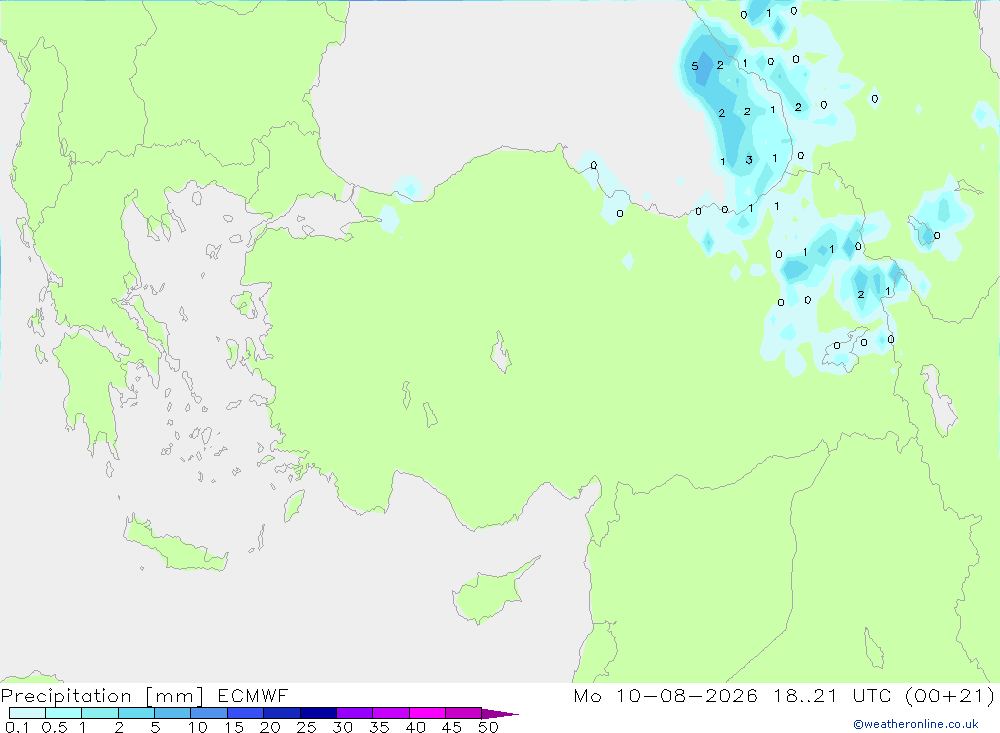Click the light cyan 0.1–0.5 mm legend swatch
Screen dimensions: 1000x733
[27, 713]
